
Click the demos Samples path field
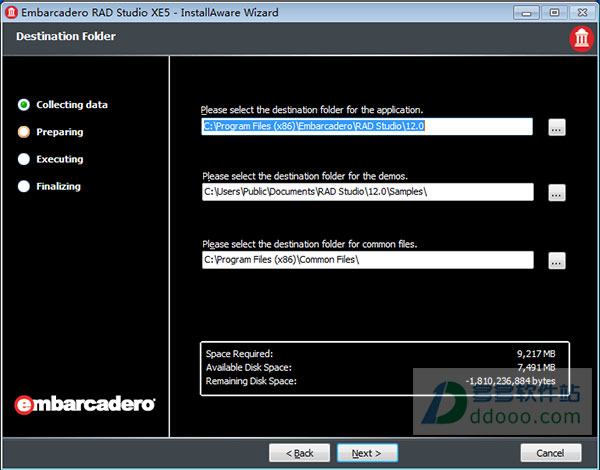point(368,192)
